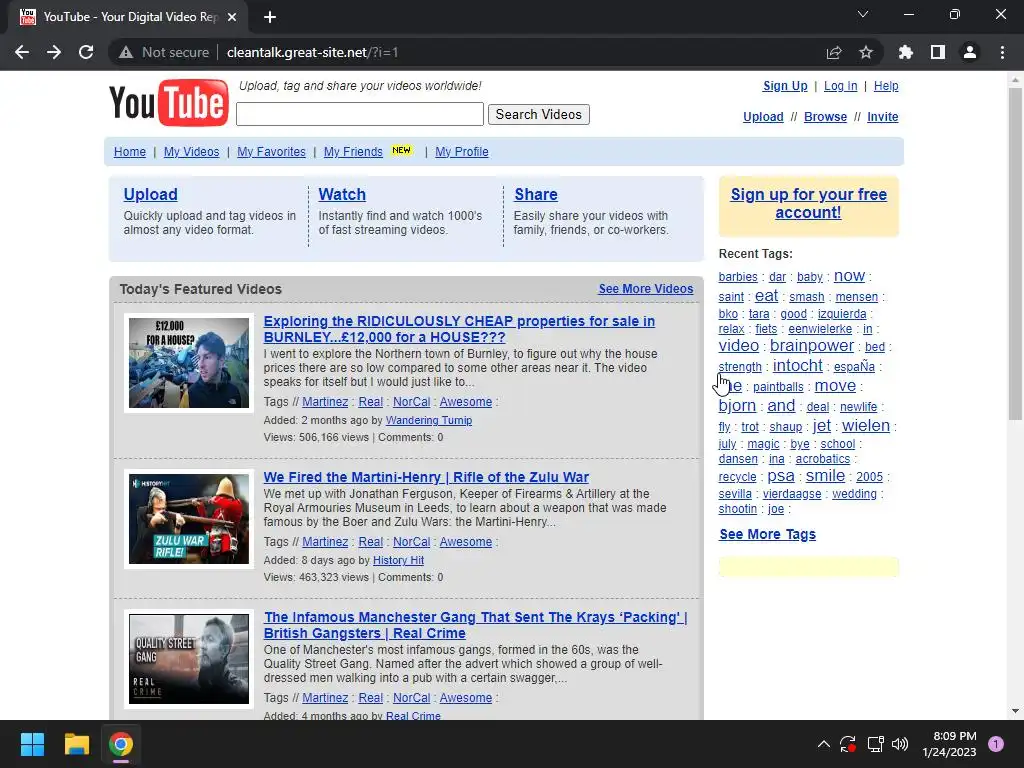Open volume speaker tray icon
This screenshot has width=1024, height=768.
click(x=900, y=744)
